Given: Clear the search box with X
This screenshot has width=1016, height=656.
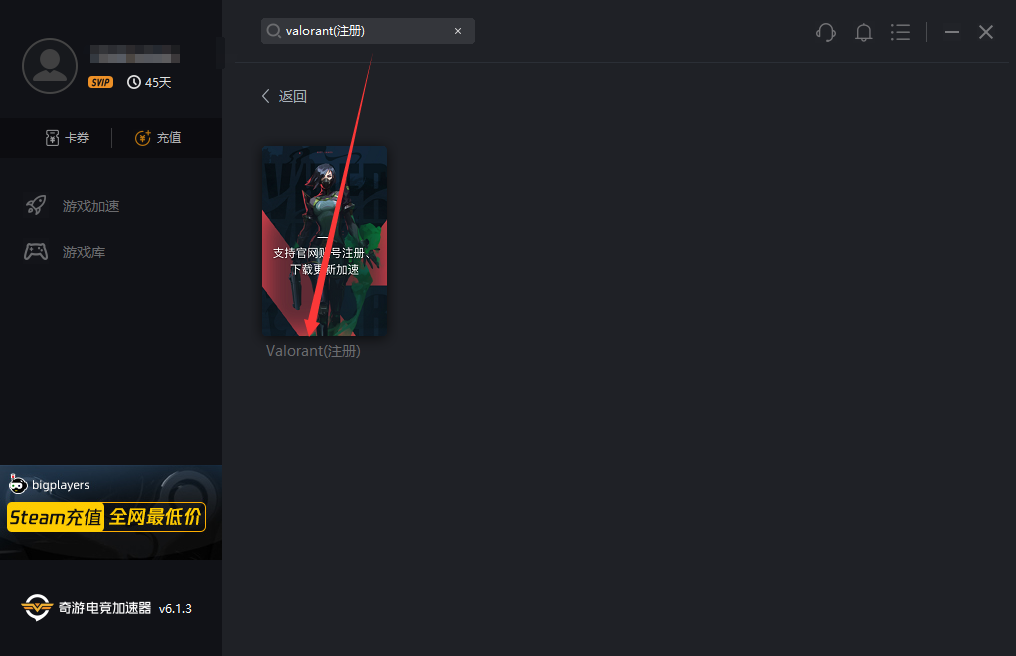Looking at the screenshot, I should (458, 31).
